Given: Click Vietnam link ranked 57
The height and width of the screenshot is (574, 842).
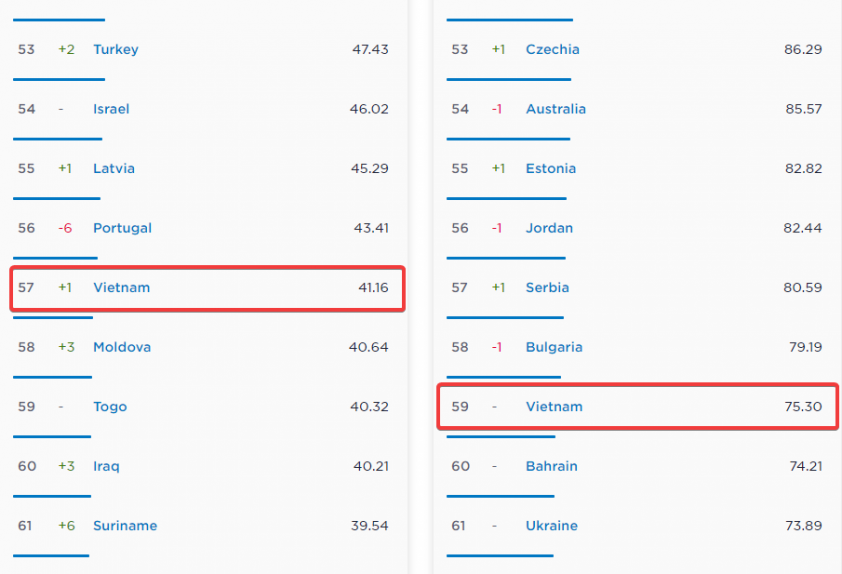Looking at the screenshot, I should pyautogui.click(x=121, y=287).
